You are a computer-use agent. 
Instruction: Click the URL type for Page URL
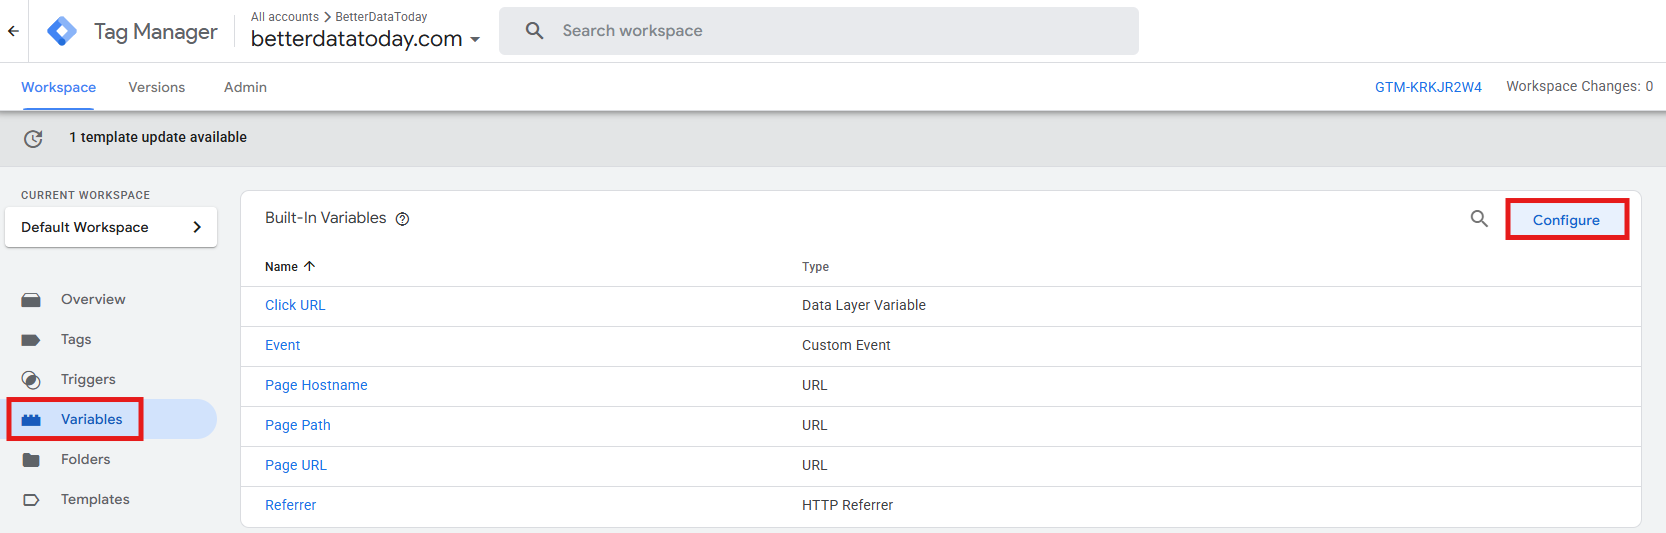pyautogui.click(x=815, y=465)
